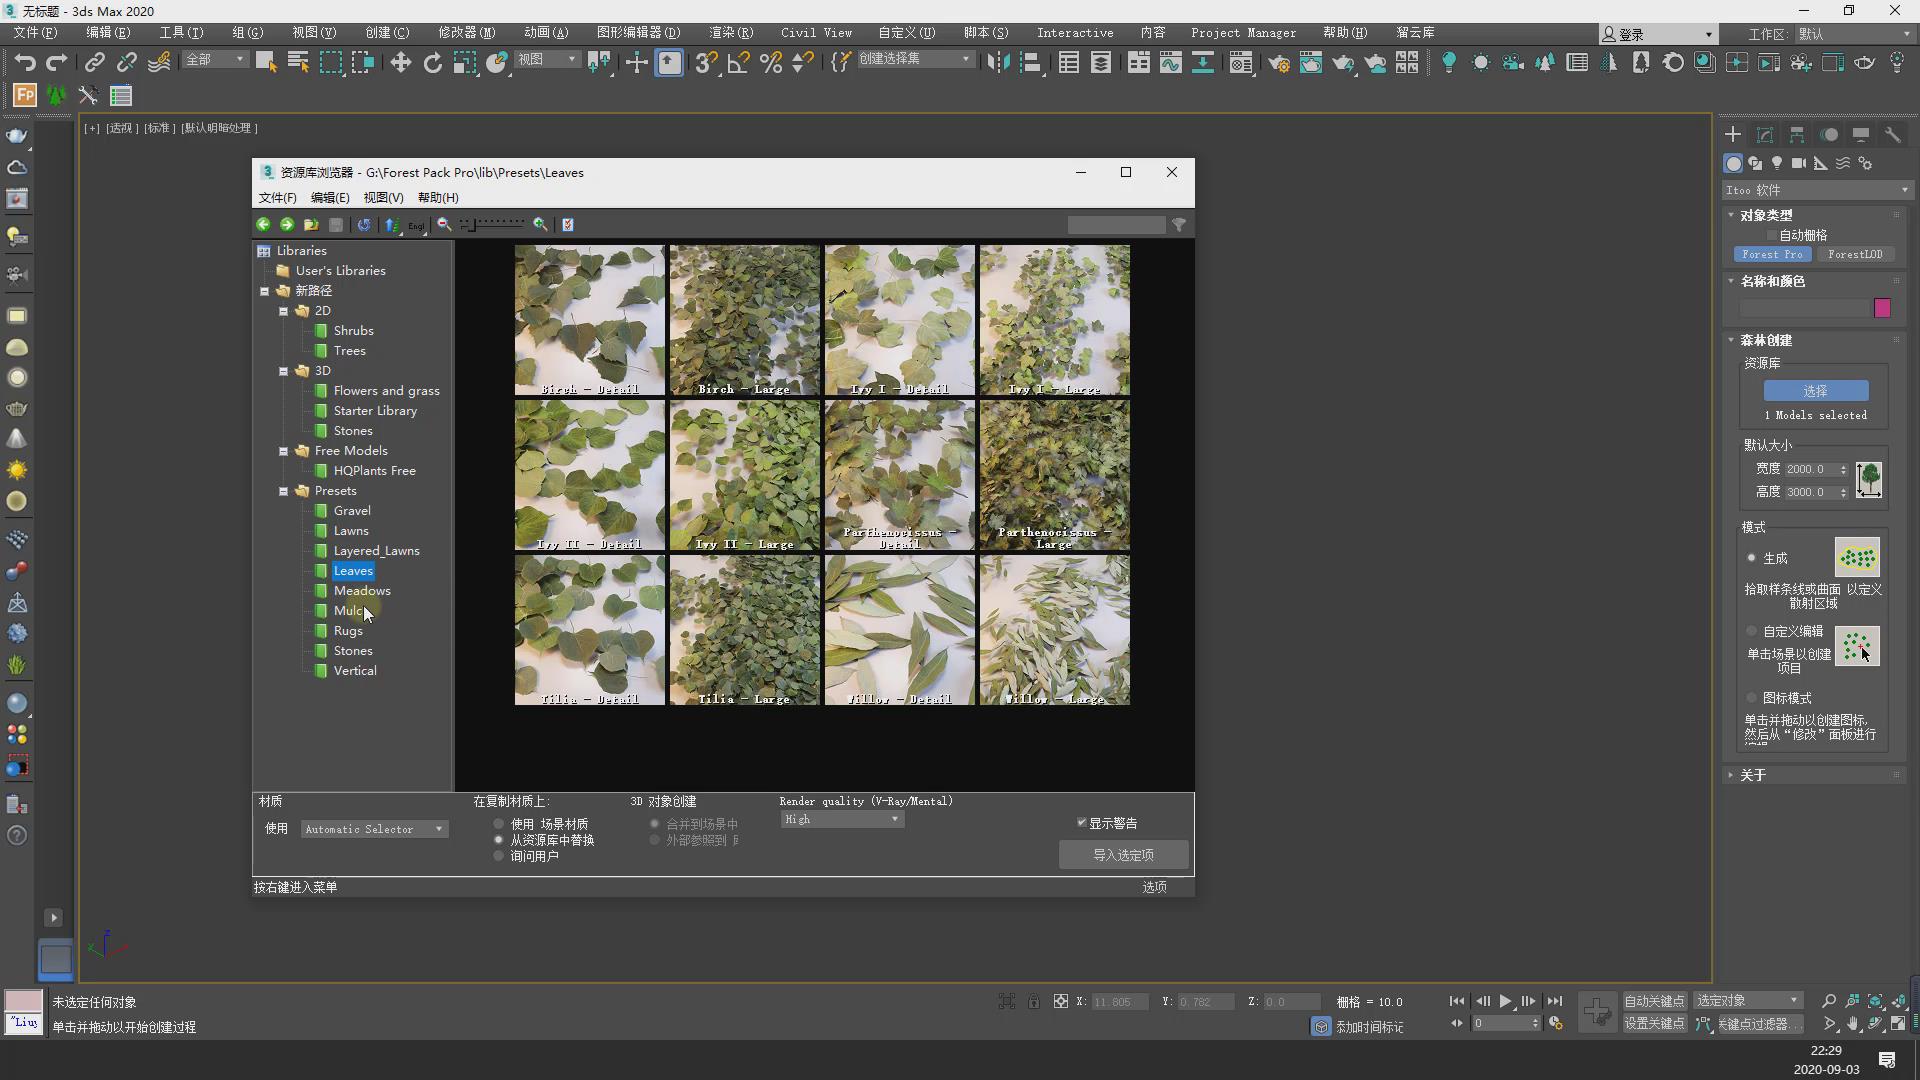Click the Undo arrow icon
This screenshot has width=1920, height=1080.
(24, 62)
